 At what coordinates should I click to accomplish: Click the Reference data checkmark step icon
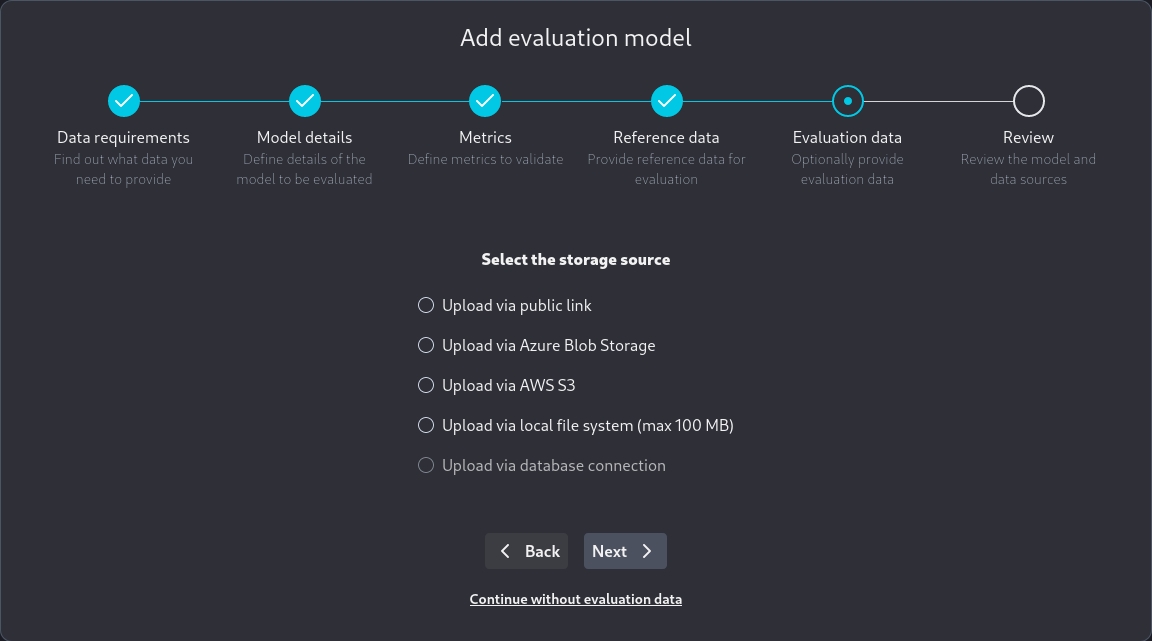pyautogui.click(x=666, y=101)
